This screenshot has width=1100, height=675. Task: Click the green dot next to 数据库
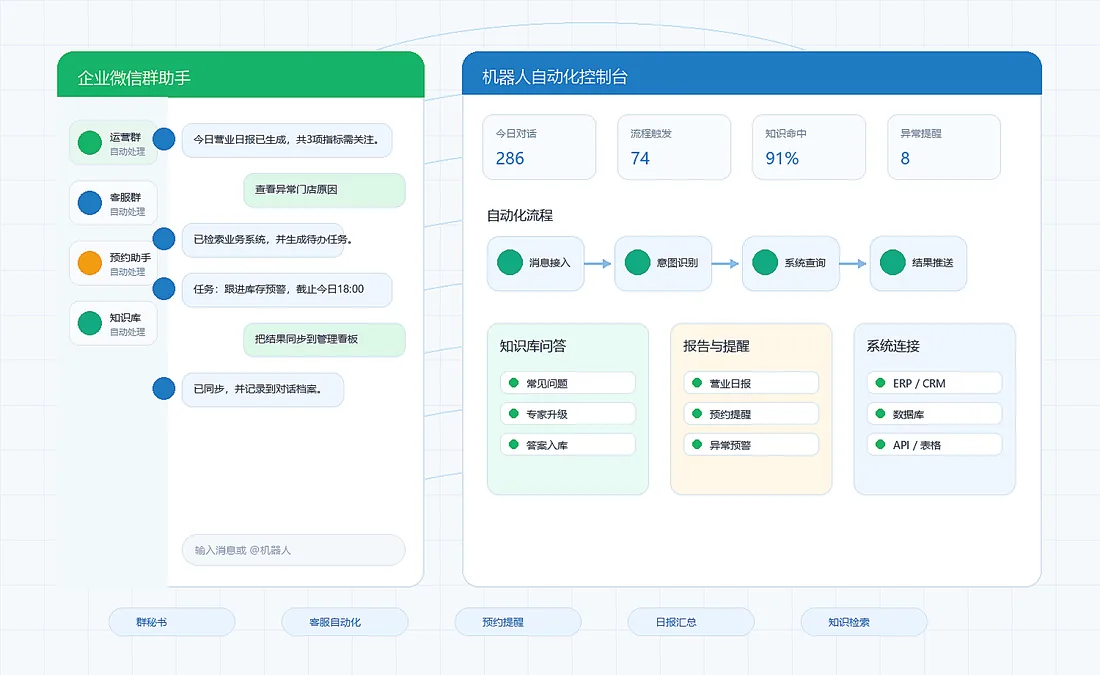pos(880,413)
